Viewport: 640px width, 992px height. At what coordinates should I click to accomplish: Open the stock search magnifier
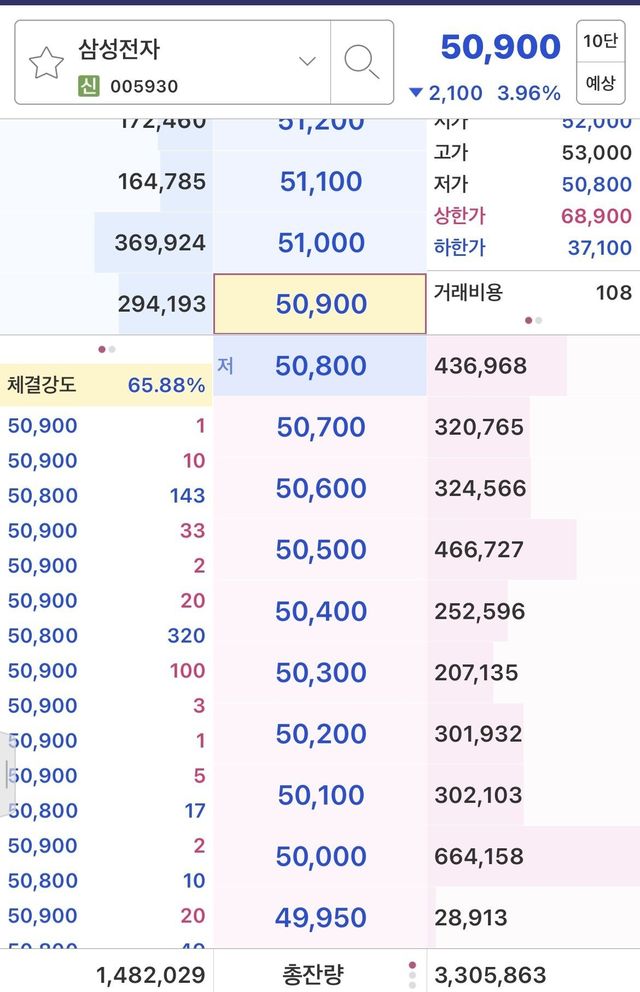click(361, 62)
